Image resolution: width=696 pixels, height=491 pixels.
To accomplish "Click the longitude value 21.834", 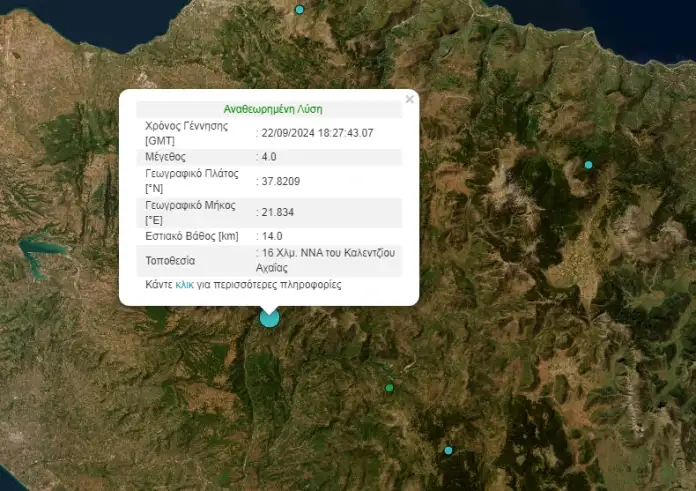I will (277, 212).
